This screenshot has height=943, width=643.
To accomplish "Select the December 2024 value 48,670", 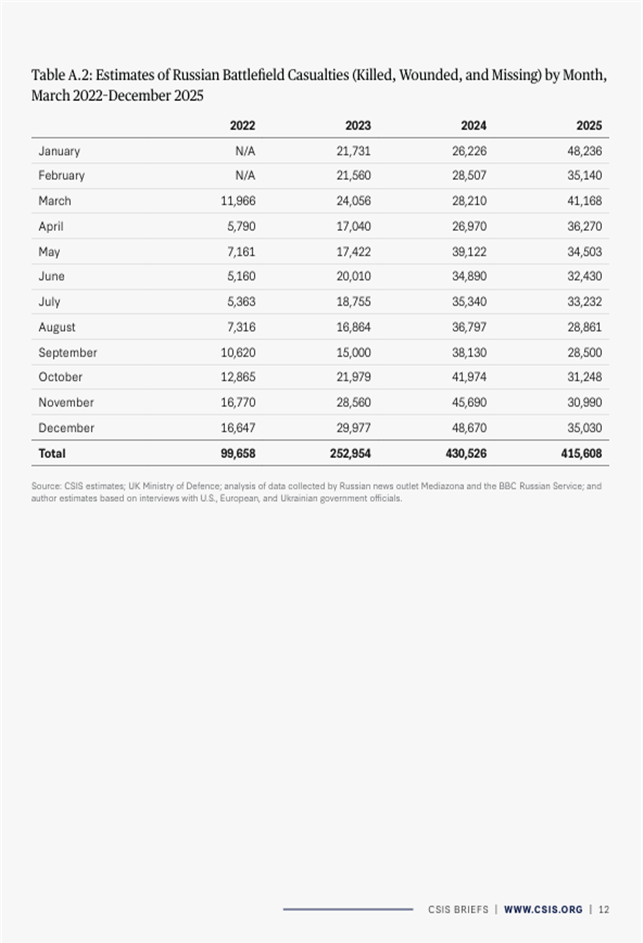I will 468,428.
